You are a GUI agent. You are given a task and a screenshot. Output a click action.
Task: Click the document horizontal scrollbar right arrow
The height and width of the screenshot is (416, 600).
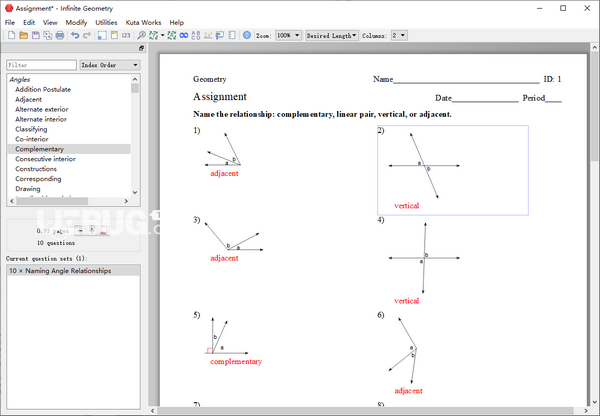pos(585,411)
